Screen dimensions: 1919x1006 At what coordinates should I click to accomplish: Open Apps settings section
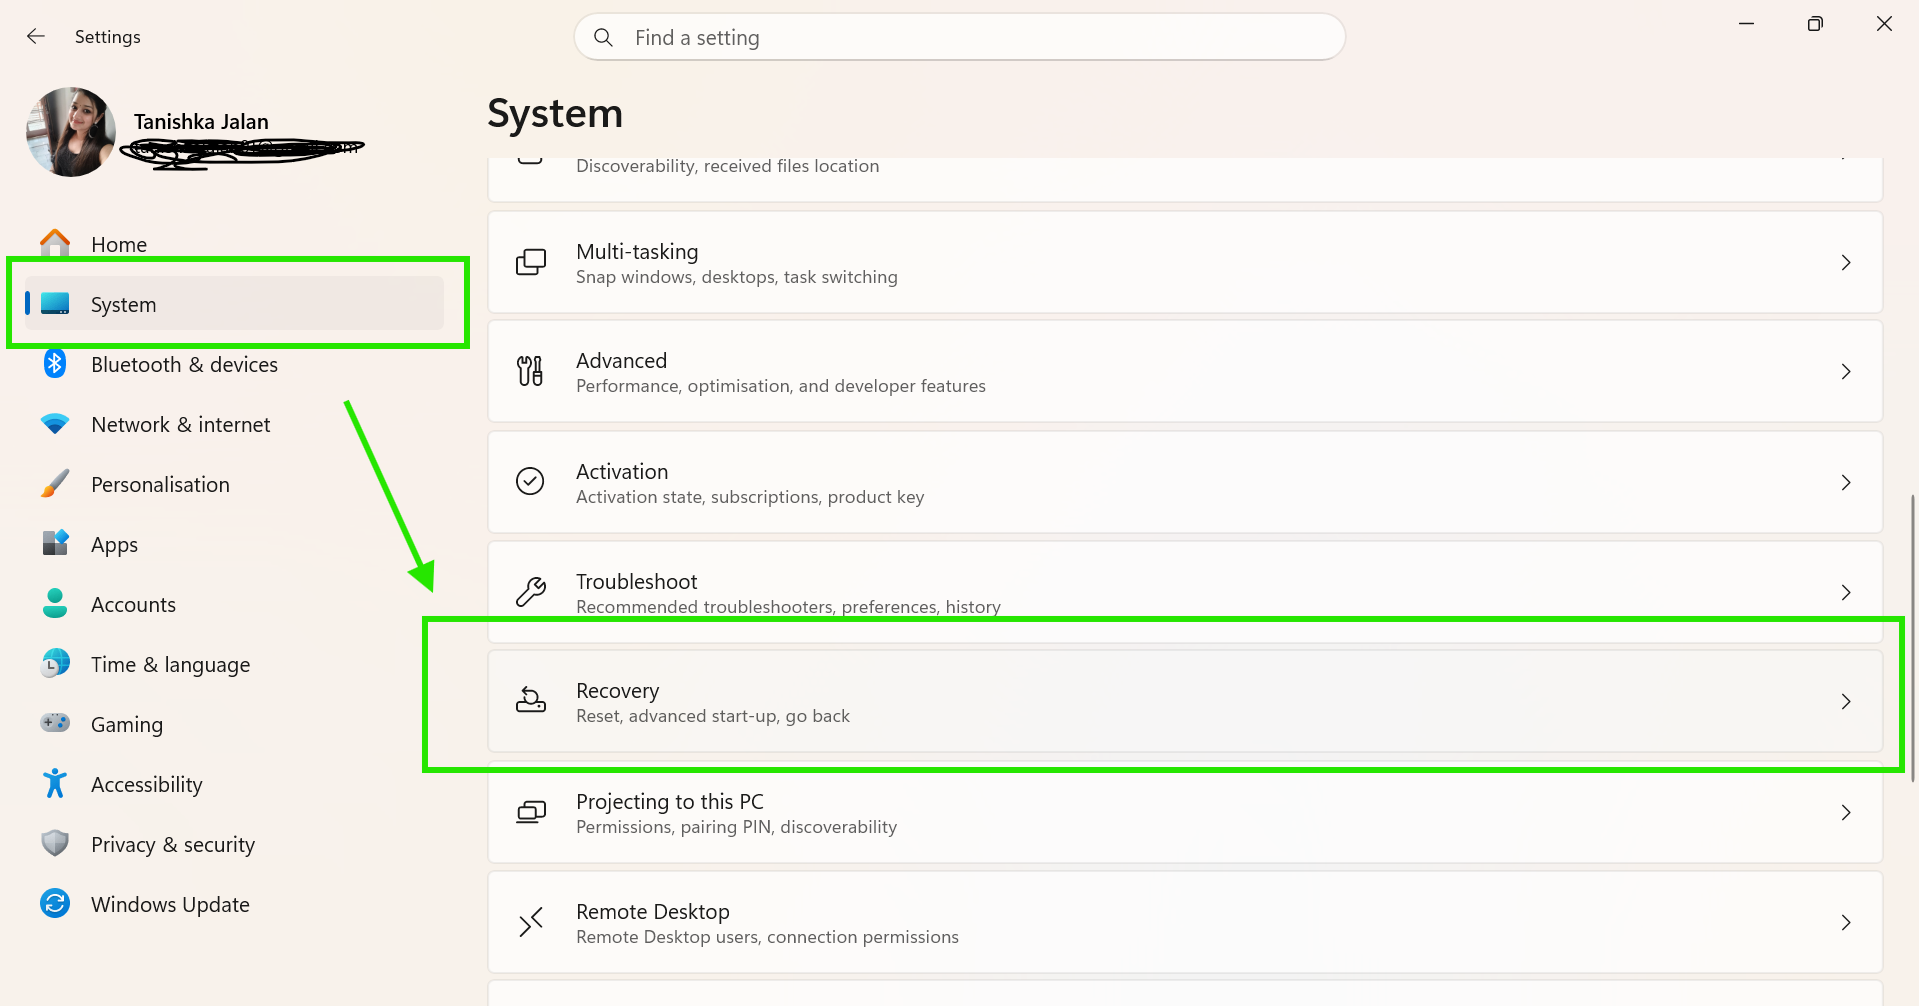coord(234,544)
